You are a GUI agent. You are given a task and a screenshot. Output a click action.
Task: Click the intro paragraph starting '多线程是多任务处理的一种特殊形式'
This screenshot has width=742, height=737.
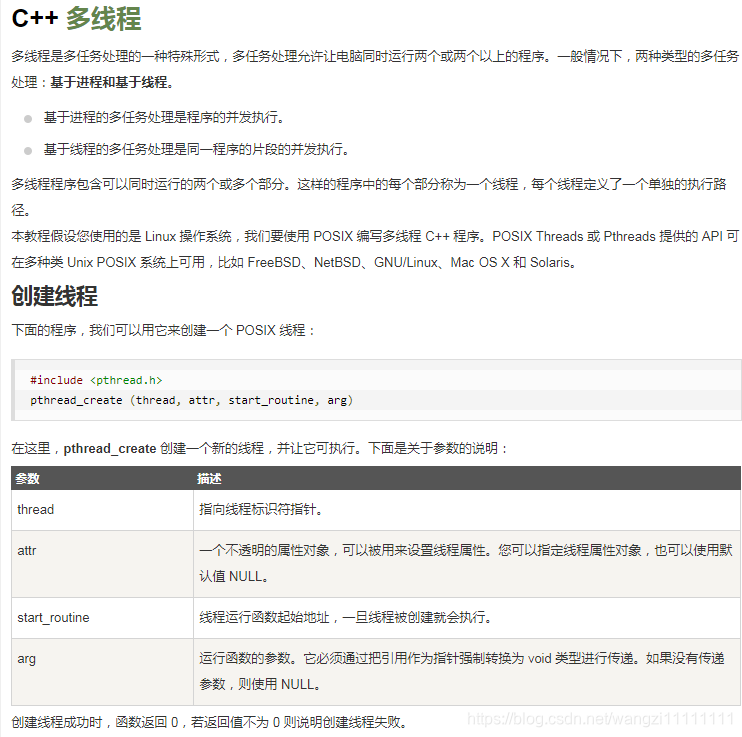tap(375, 69)
